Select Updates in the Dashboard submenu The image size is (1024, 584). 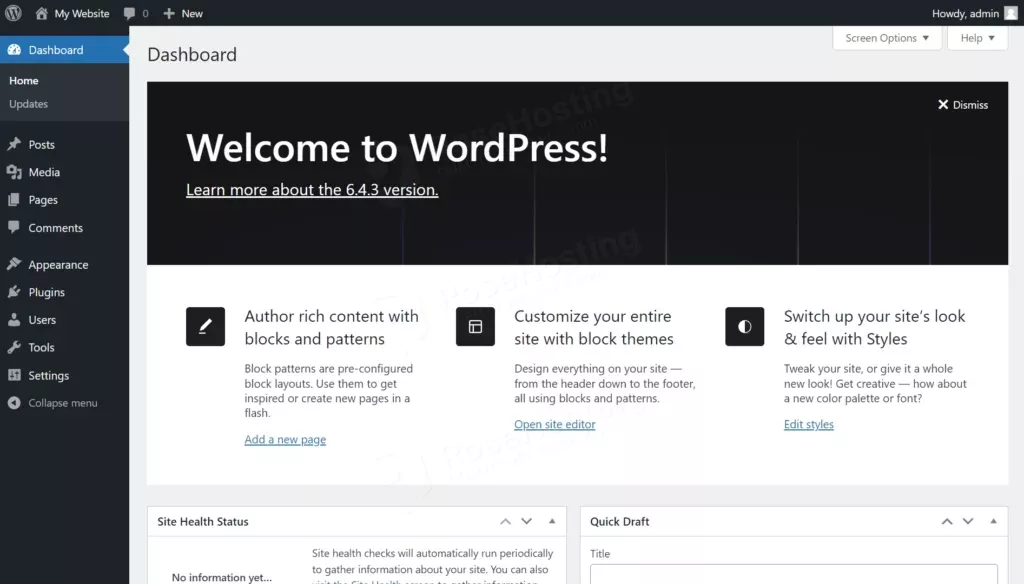pyautogui.click(x=28, y=104)
